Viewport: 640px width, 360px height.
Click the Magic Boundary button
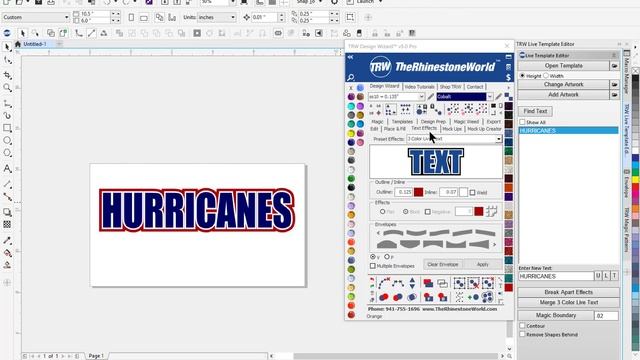click(556, 316)
